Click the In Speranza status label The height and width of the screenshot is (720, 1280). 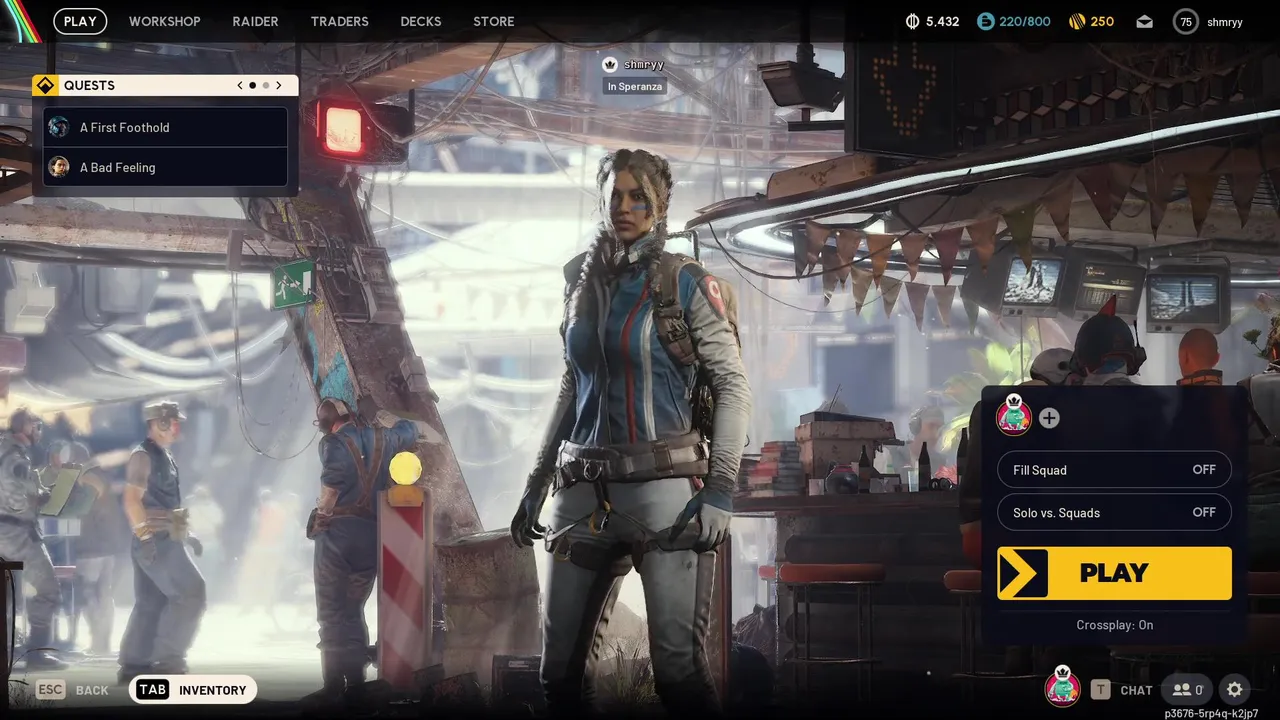pos(634,87)
